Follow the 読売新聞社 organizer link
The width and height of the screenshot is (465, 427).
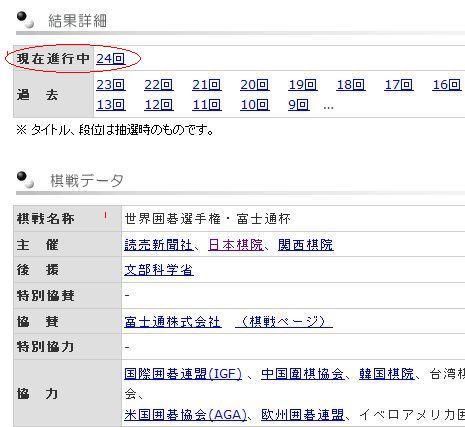[x=159, y=245]
